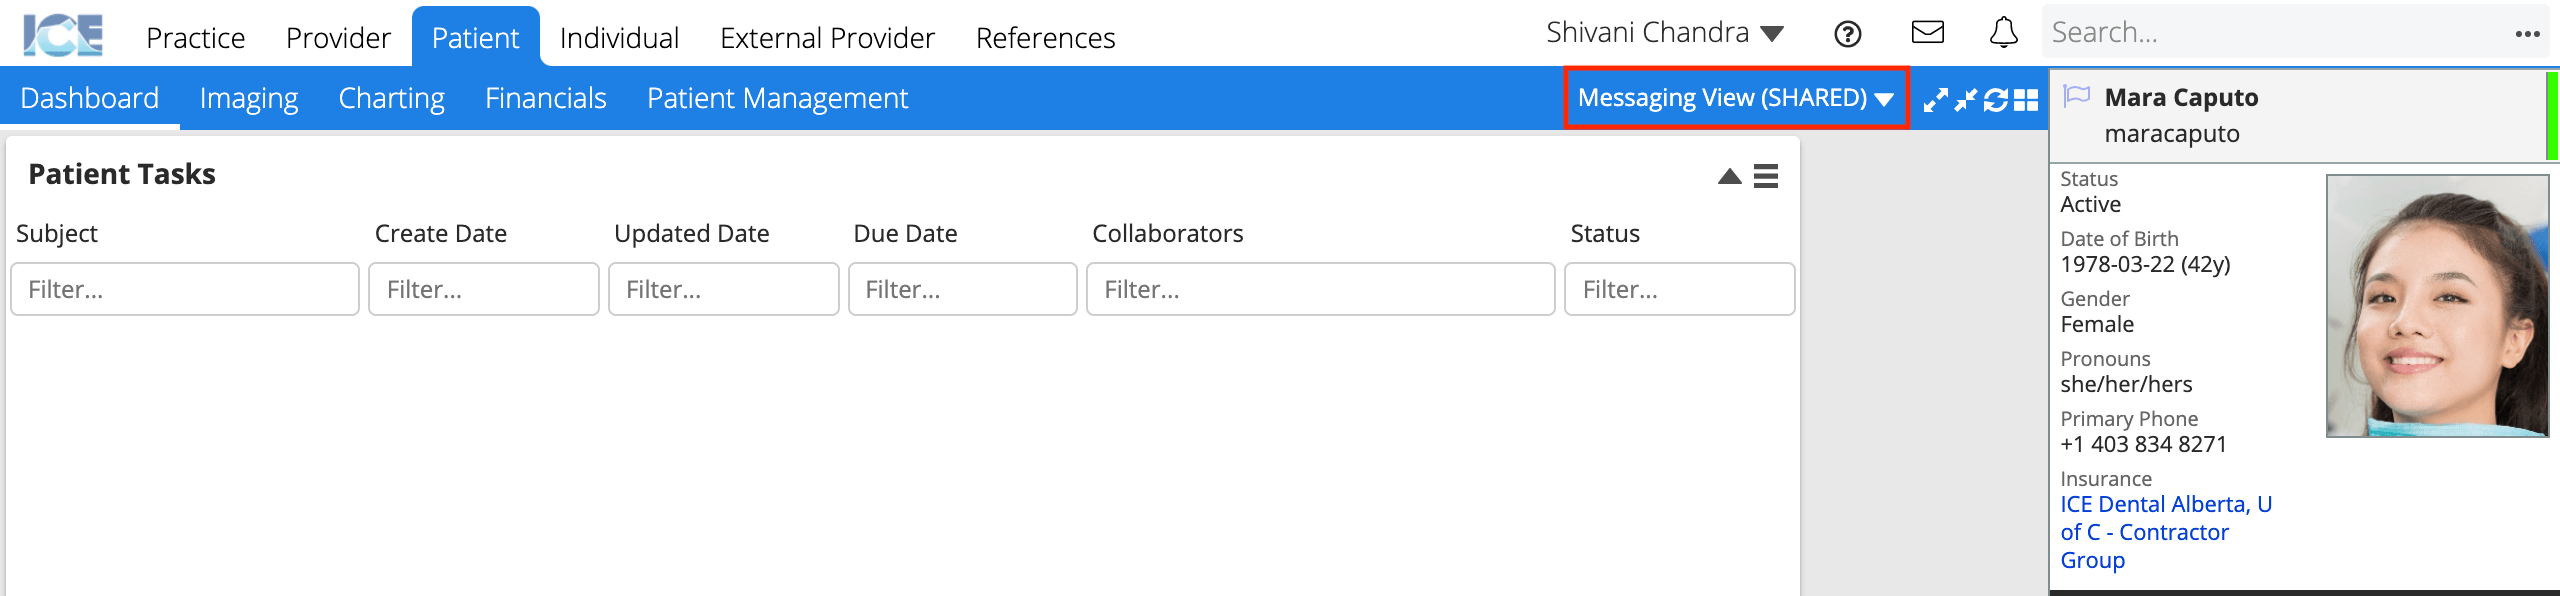Expand the Shivani Chandra user menu

pyautogui.click(x=1665, y=33)
